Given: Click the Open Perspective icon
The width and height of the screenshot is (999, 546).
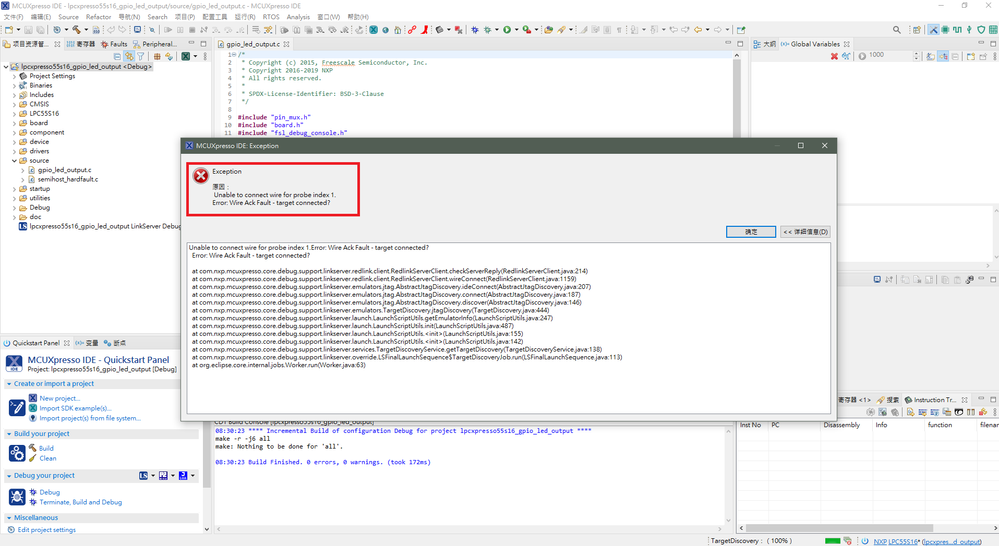Looking at the screenshot, I should (917, 29).
